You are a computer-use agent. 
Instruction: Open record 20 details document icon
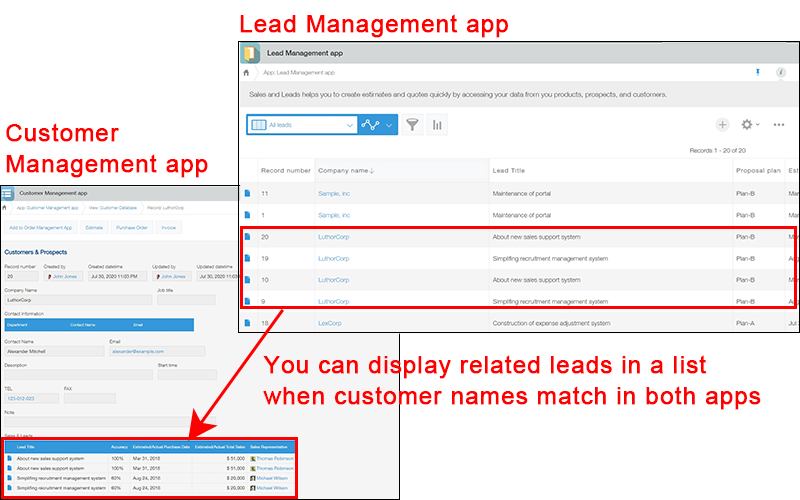click(x=248, y=237)
